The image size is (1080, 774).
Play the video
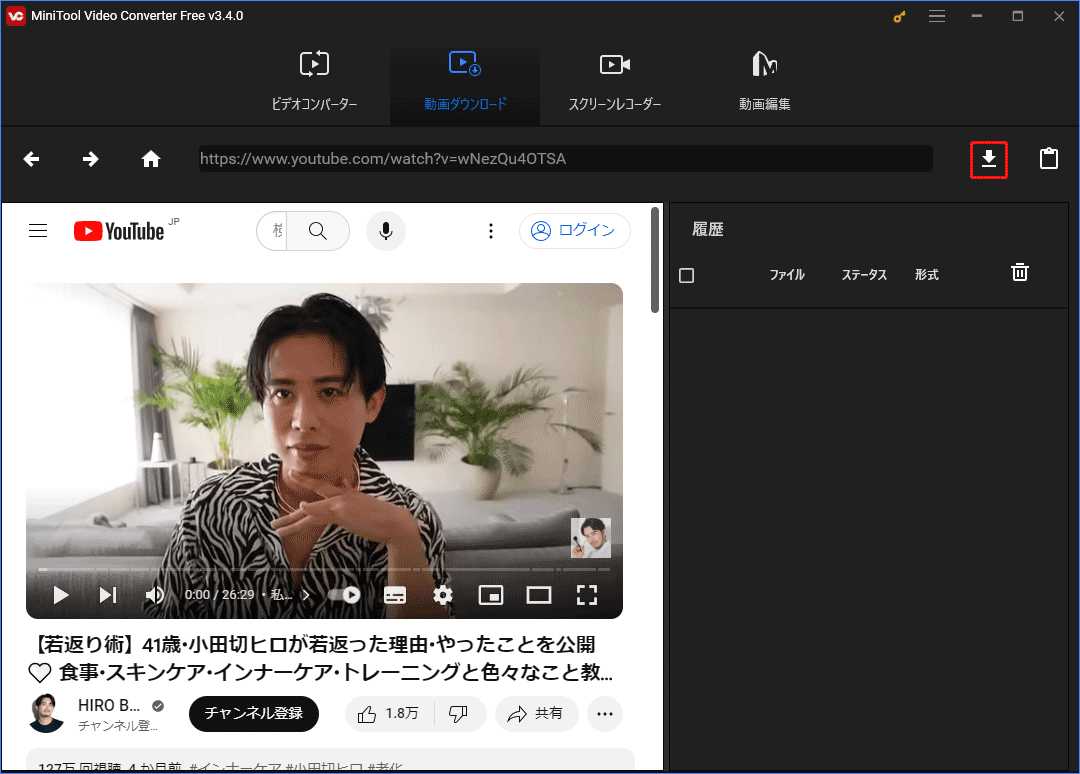coord(61,595)
